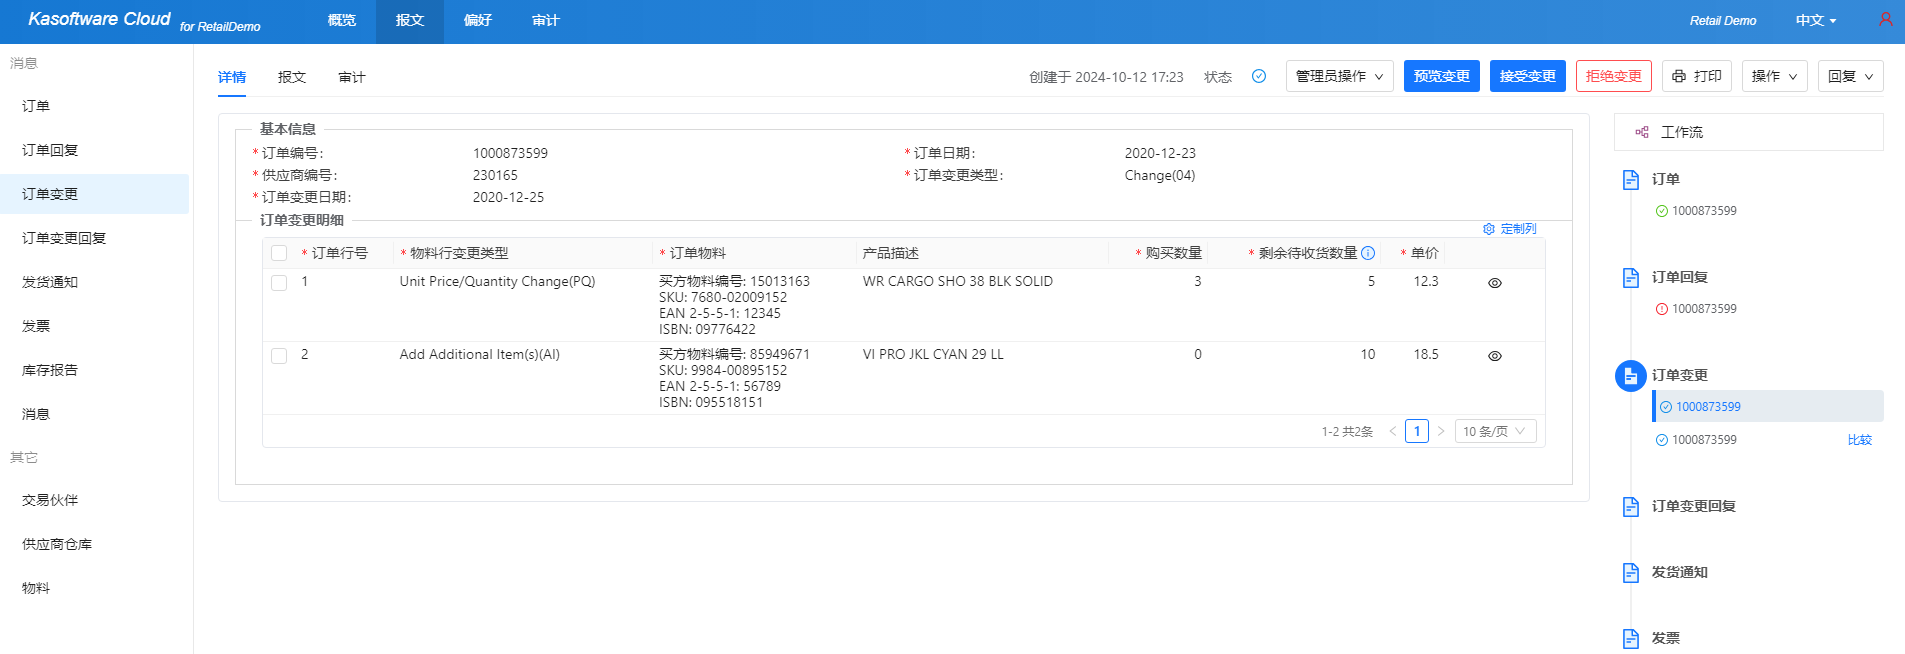Open the 中文 language selector
The height and width of the screenshot is (654, 1905).
coord(1815,20)
